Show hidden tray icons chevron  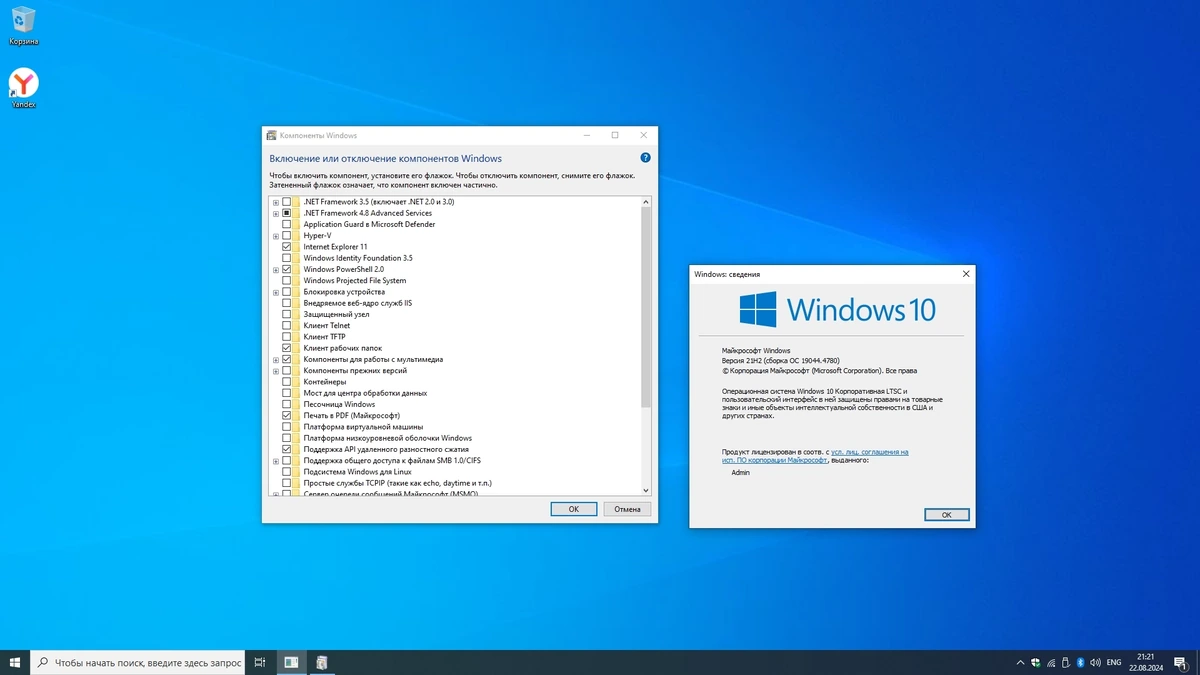point(1020,662)
